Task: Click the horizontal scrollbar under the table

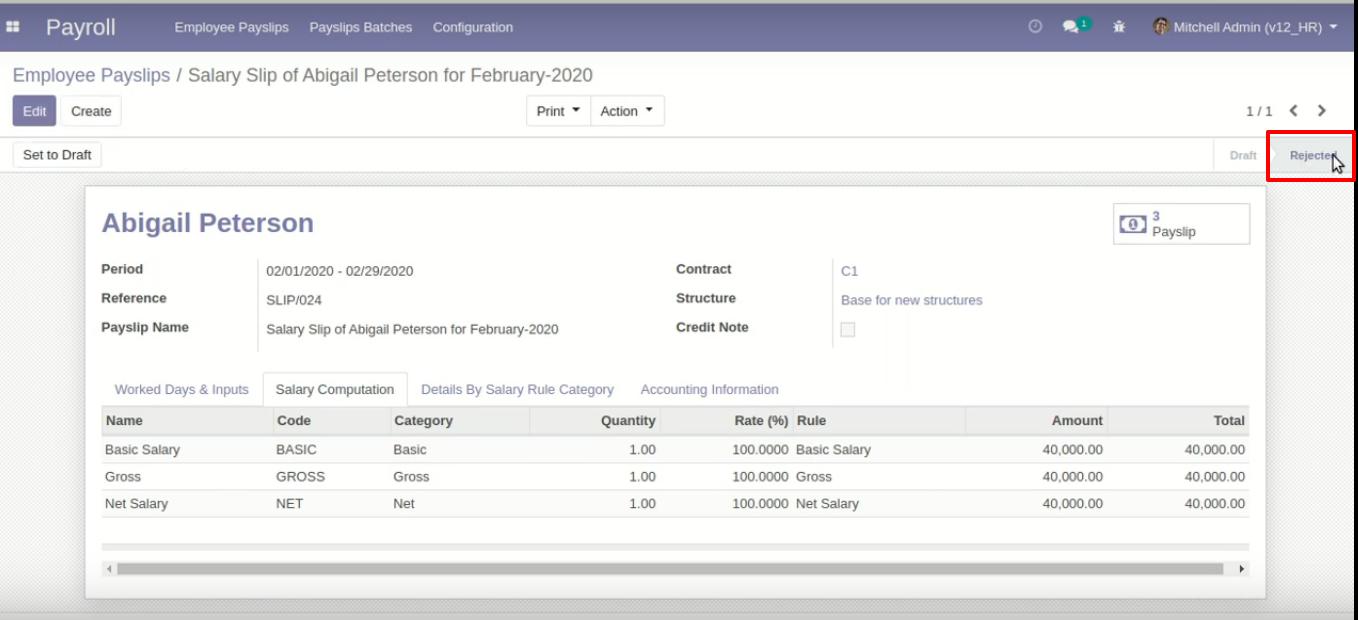Action: 670,568
